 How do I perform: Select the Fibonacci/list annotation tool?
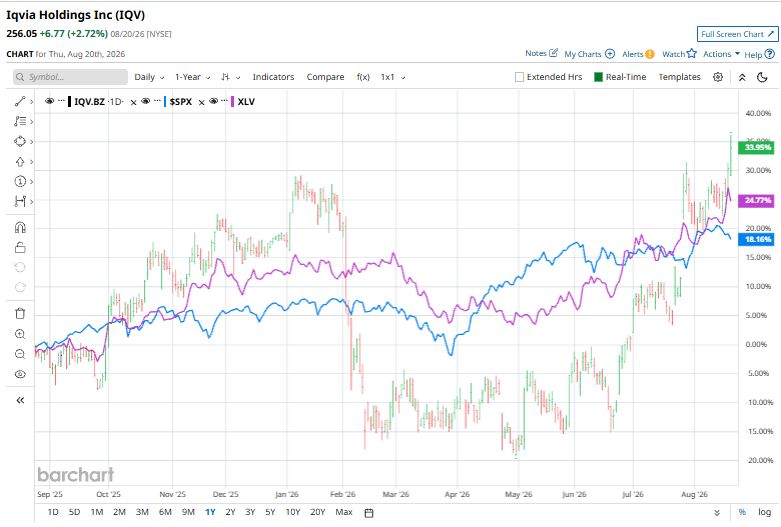pos(20,122)
